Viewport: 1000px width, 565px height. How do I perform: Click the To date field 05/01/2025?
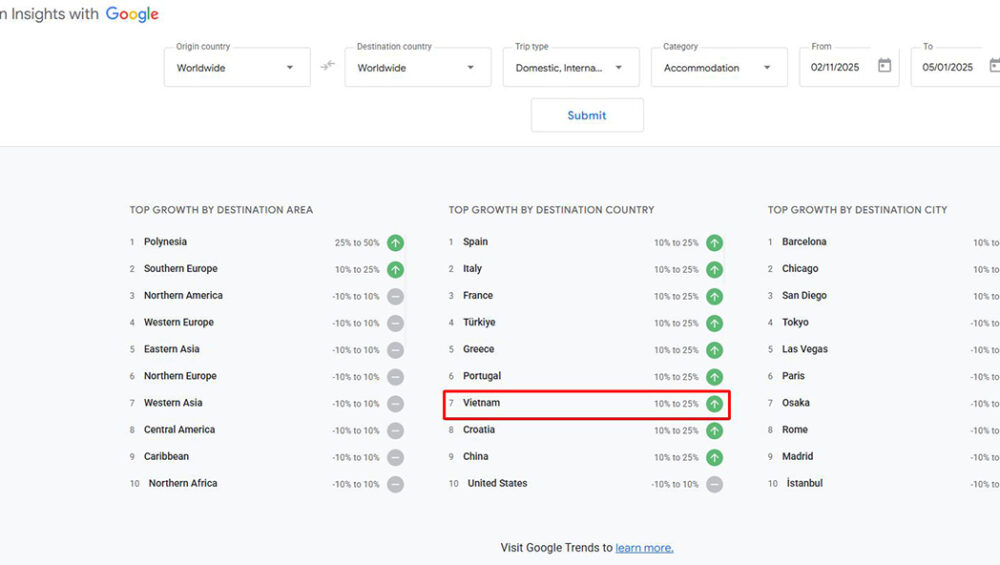click(x=948, y=68)
